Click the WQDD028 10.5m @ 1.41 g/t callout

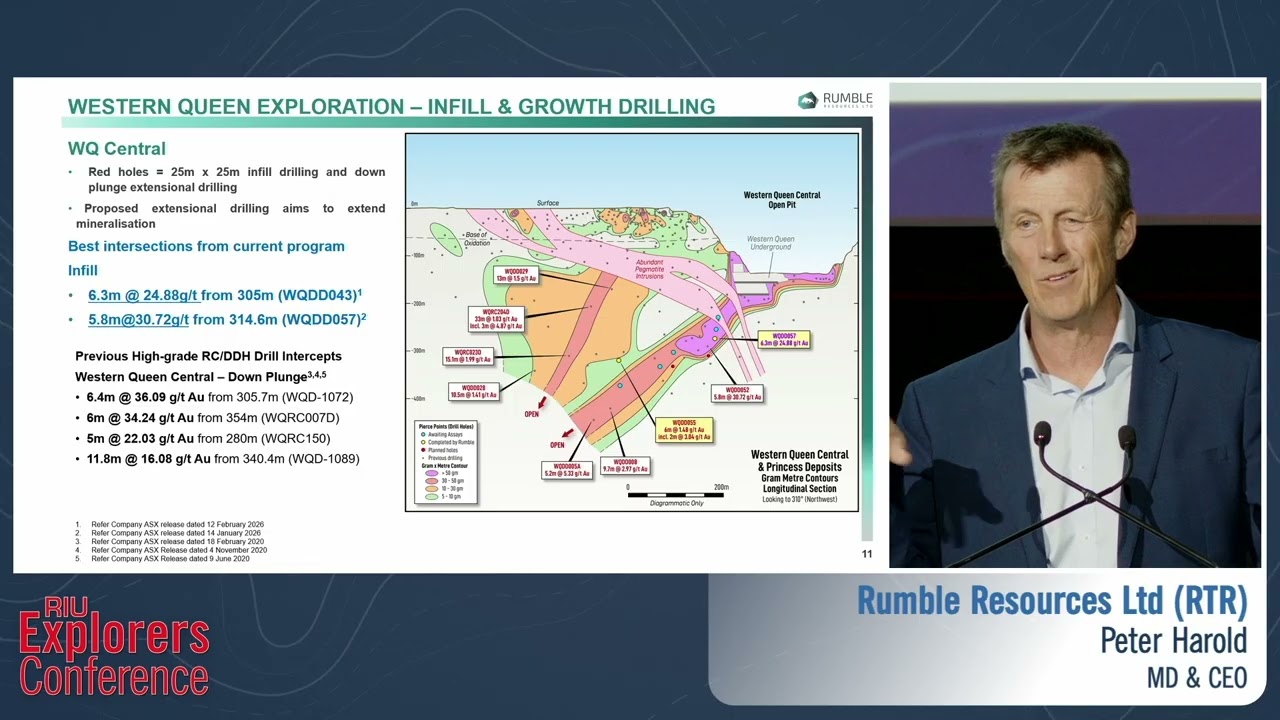[474, 392]
